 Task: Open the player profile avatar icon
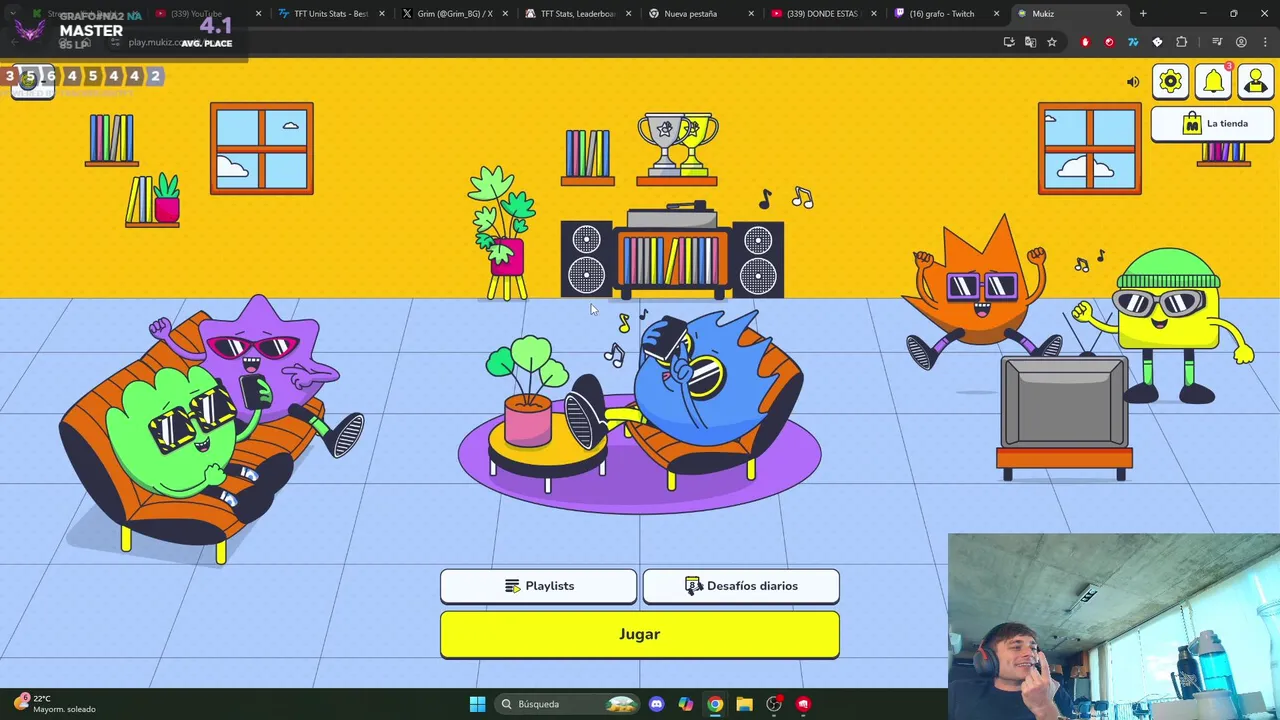(x=1256, y=82)
